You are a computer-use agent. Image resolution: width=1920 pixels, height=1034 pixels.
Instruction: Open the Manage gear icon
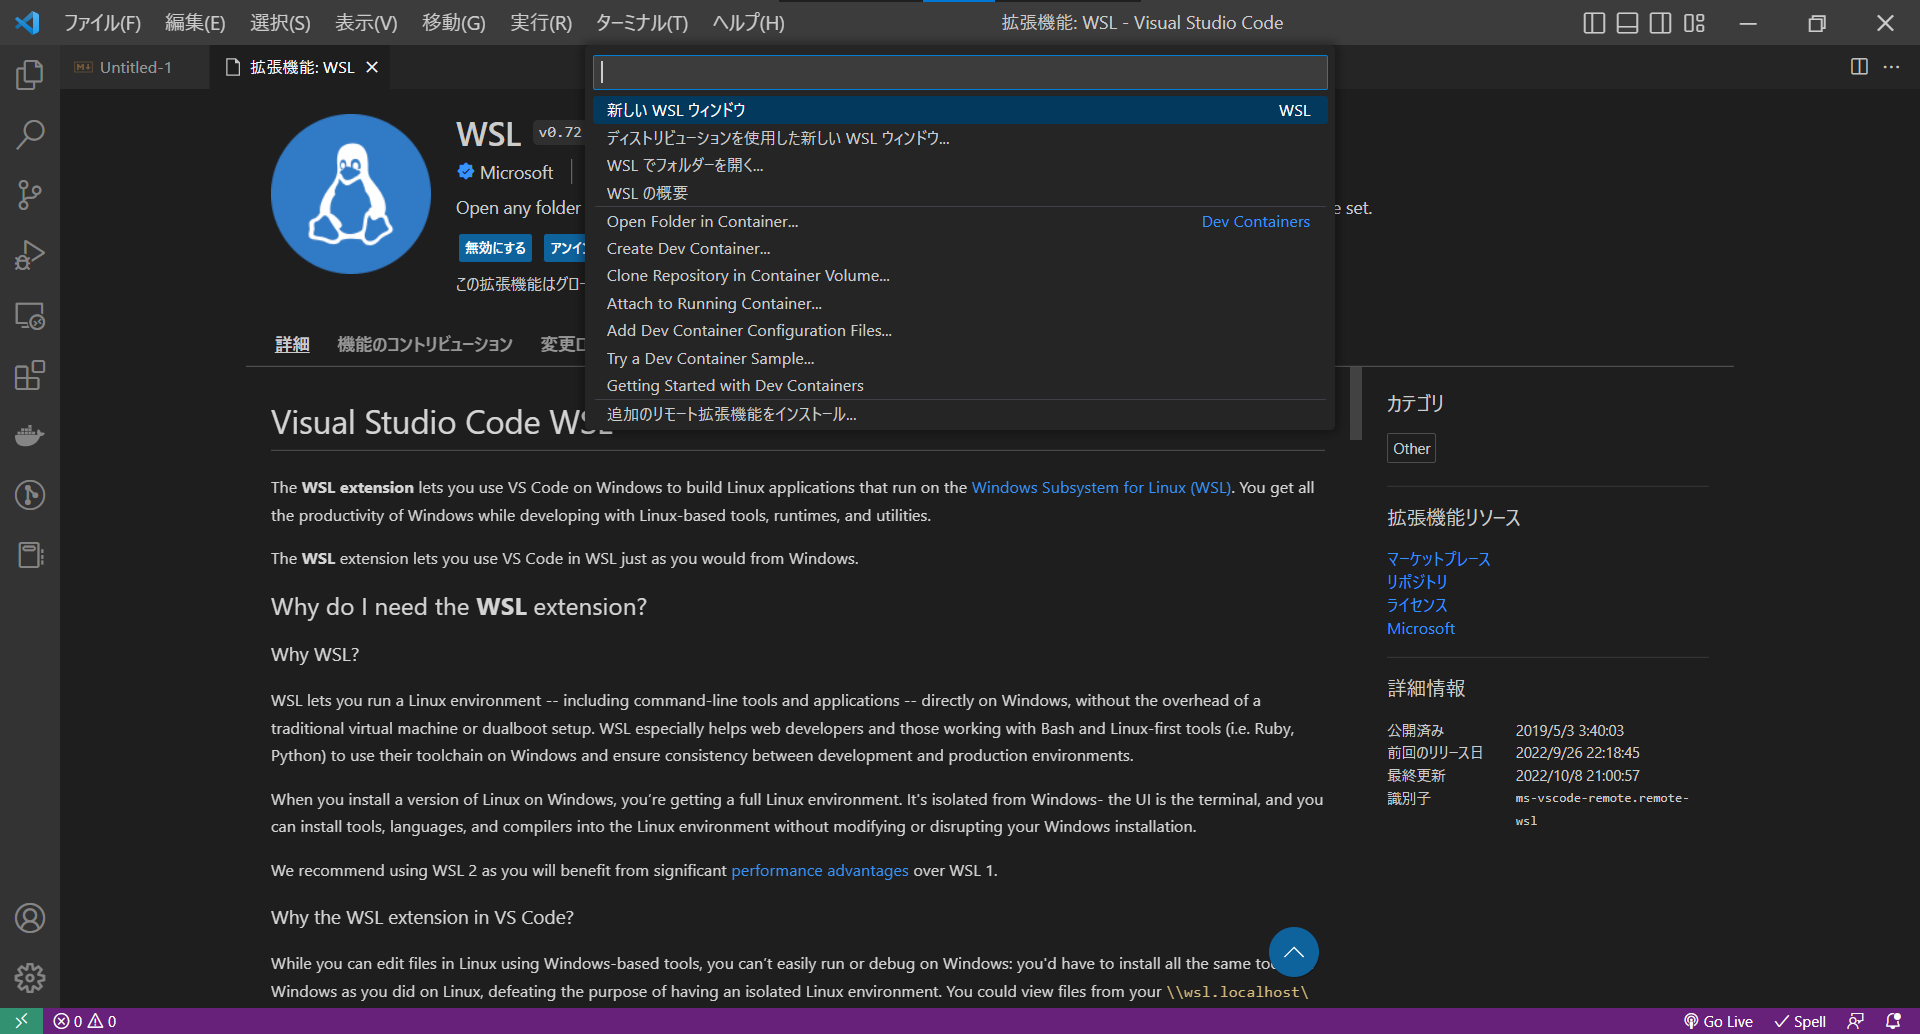click(x=30, y=978)
